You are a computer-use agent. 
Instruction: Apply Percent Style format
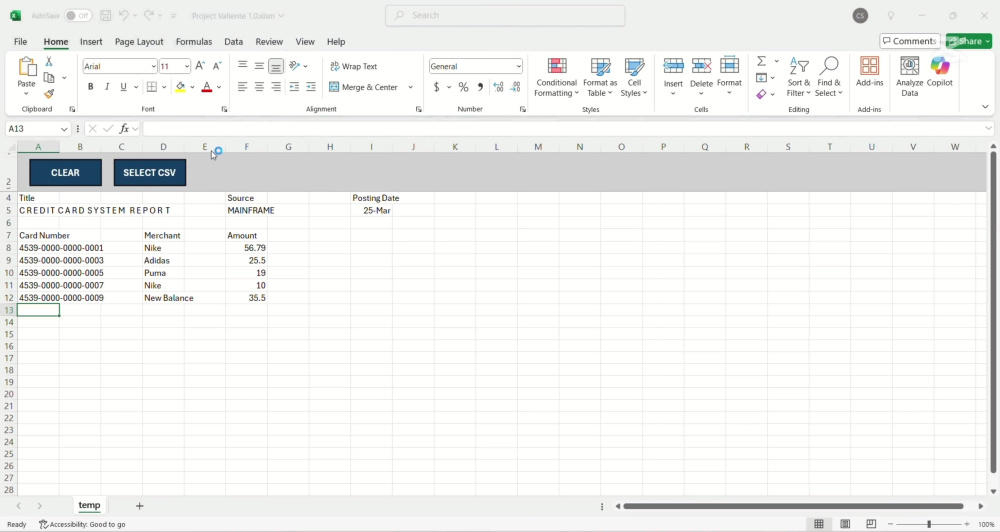(x=463, y=87)
